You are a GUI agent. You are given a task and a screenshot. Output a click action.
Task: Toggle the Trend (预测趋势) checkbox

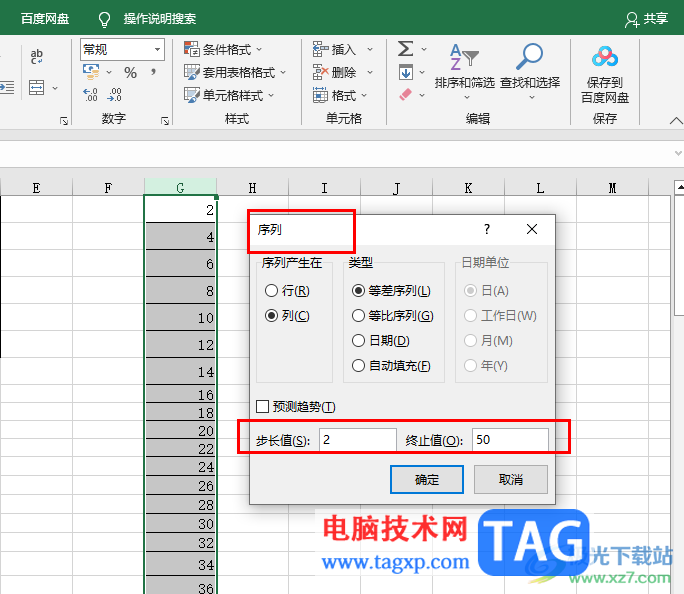point(263,406)
